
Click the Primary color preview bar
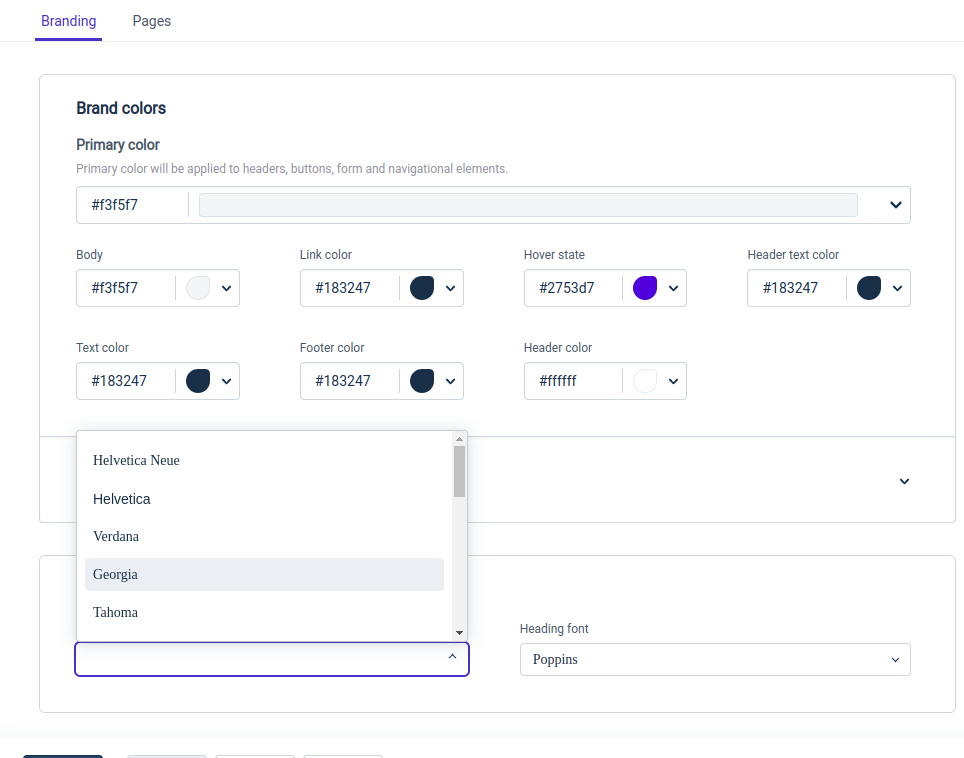click(x=528, y=205)
